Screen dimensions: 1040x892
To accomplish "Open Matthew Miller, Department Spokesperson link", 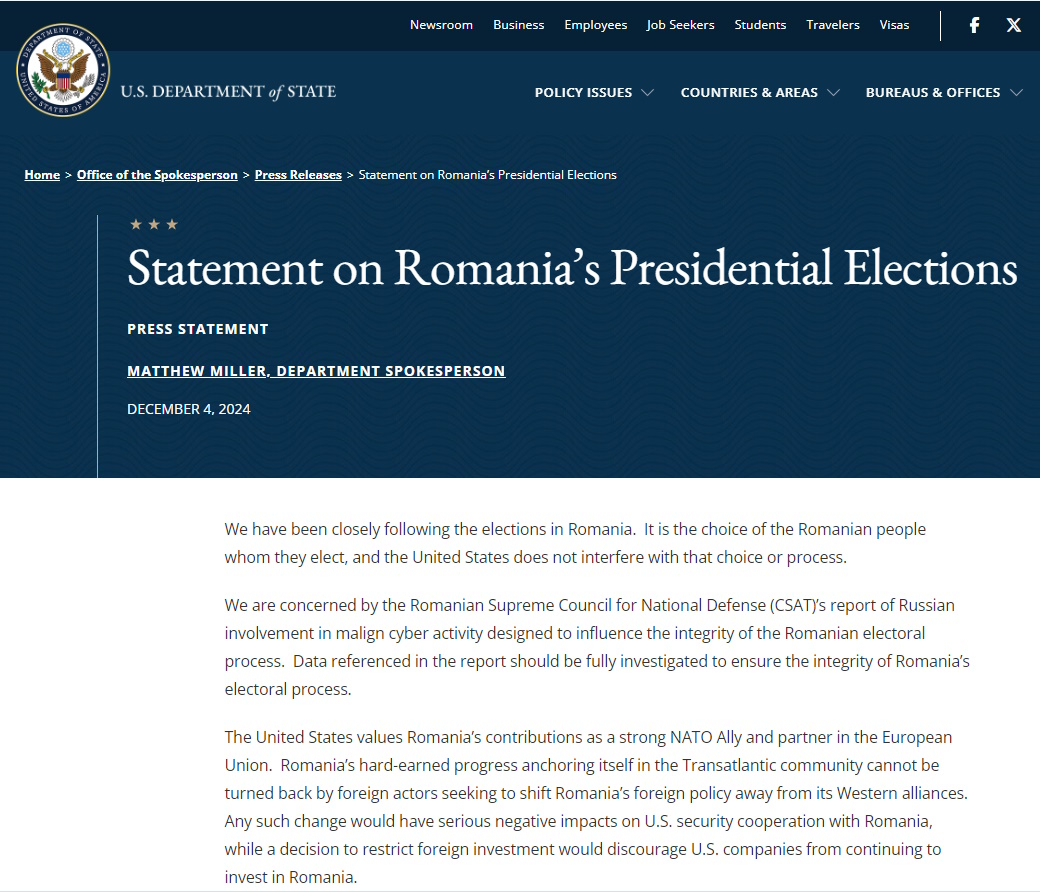I will click(x=316, y=371).
